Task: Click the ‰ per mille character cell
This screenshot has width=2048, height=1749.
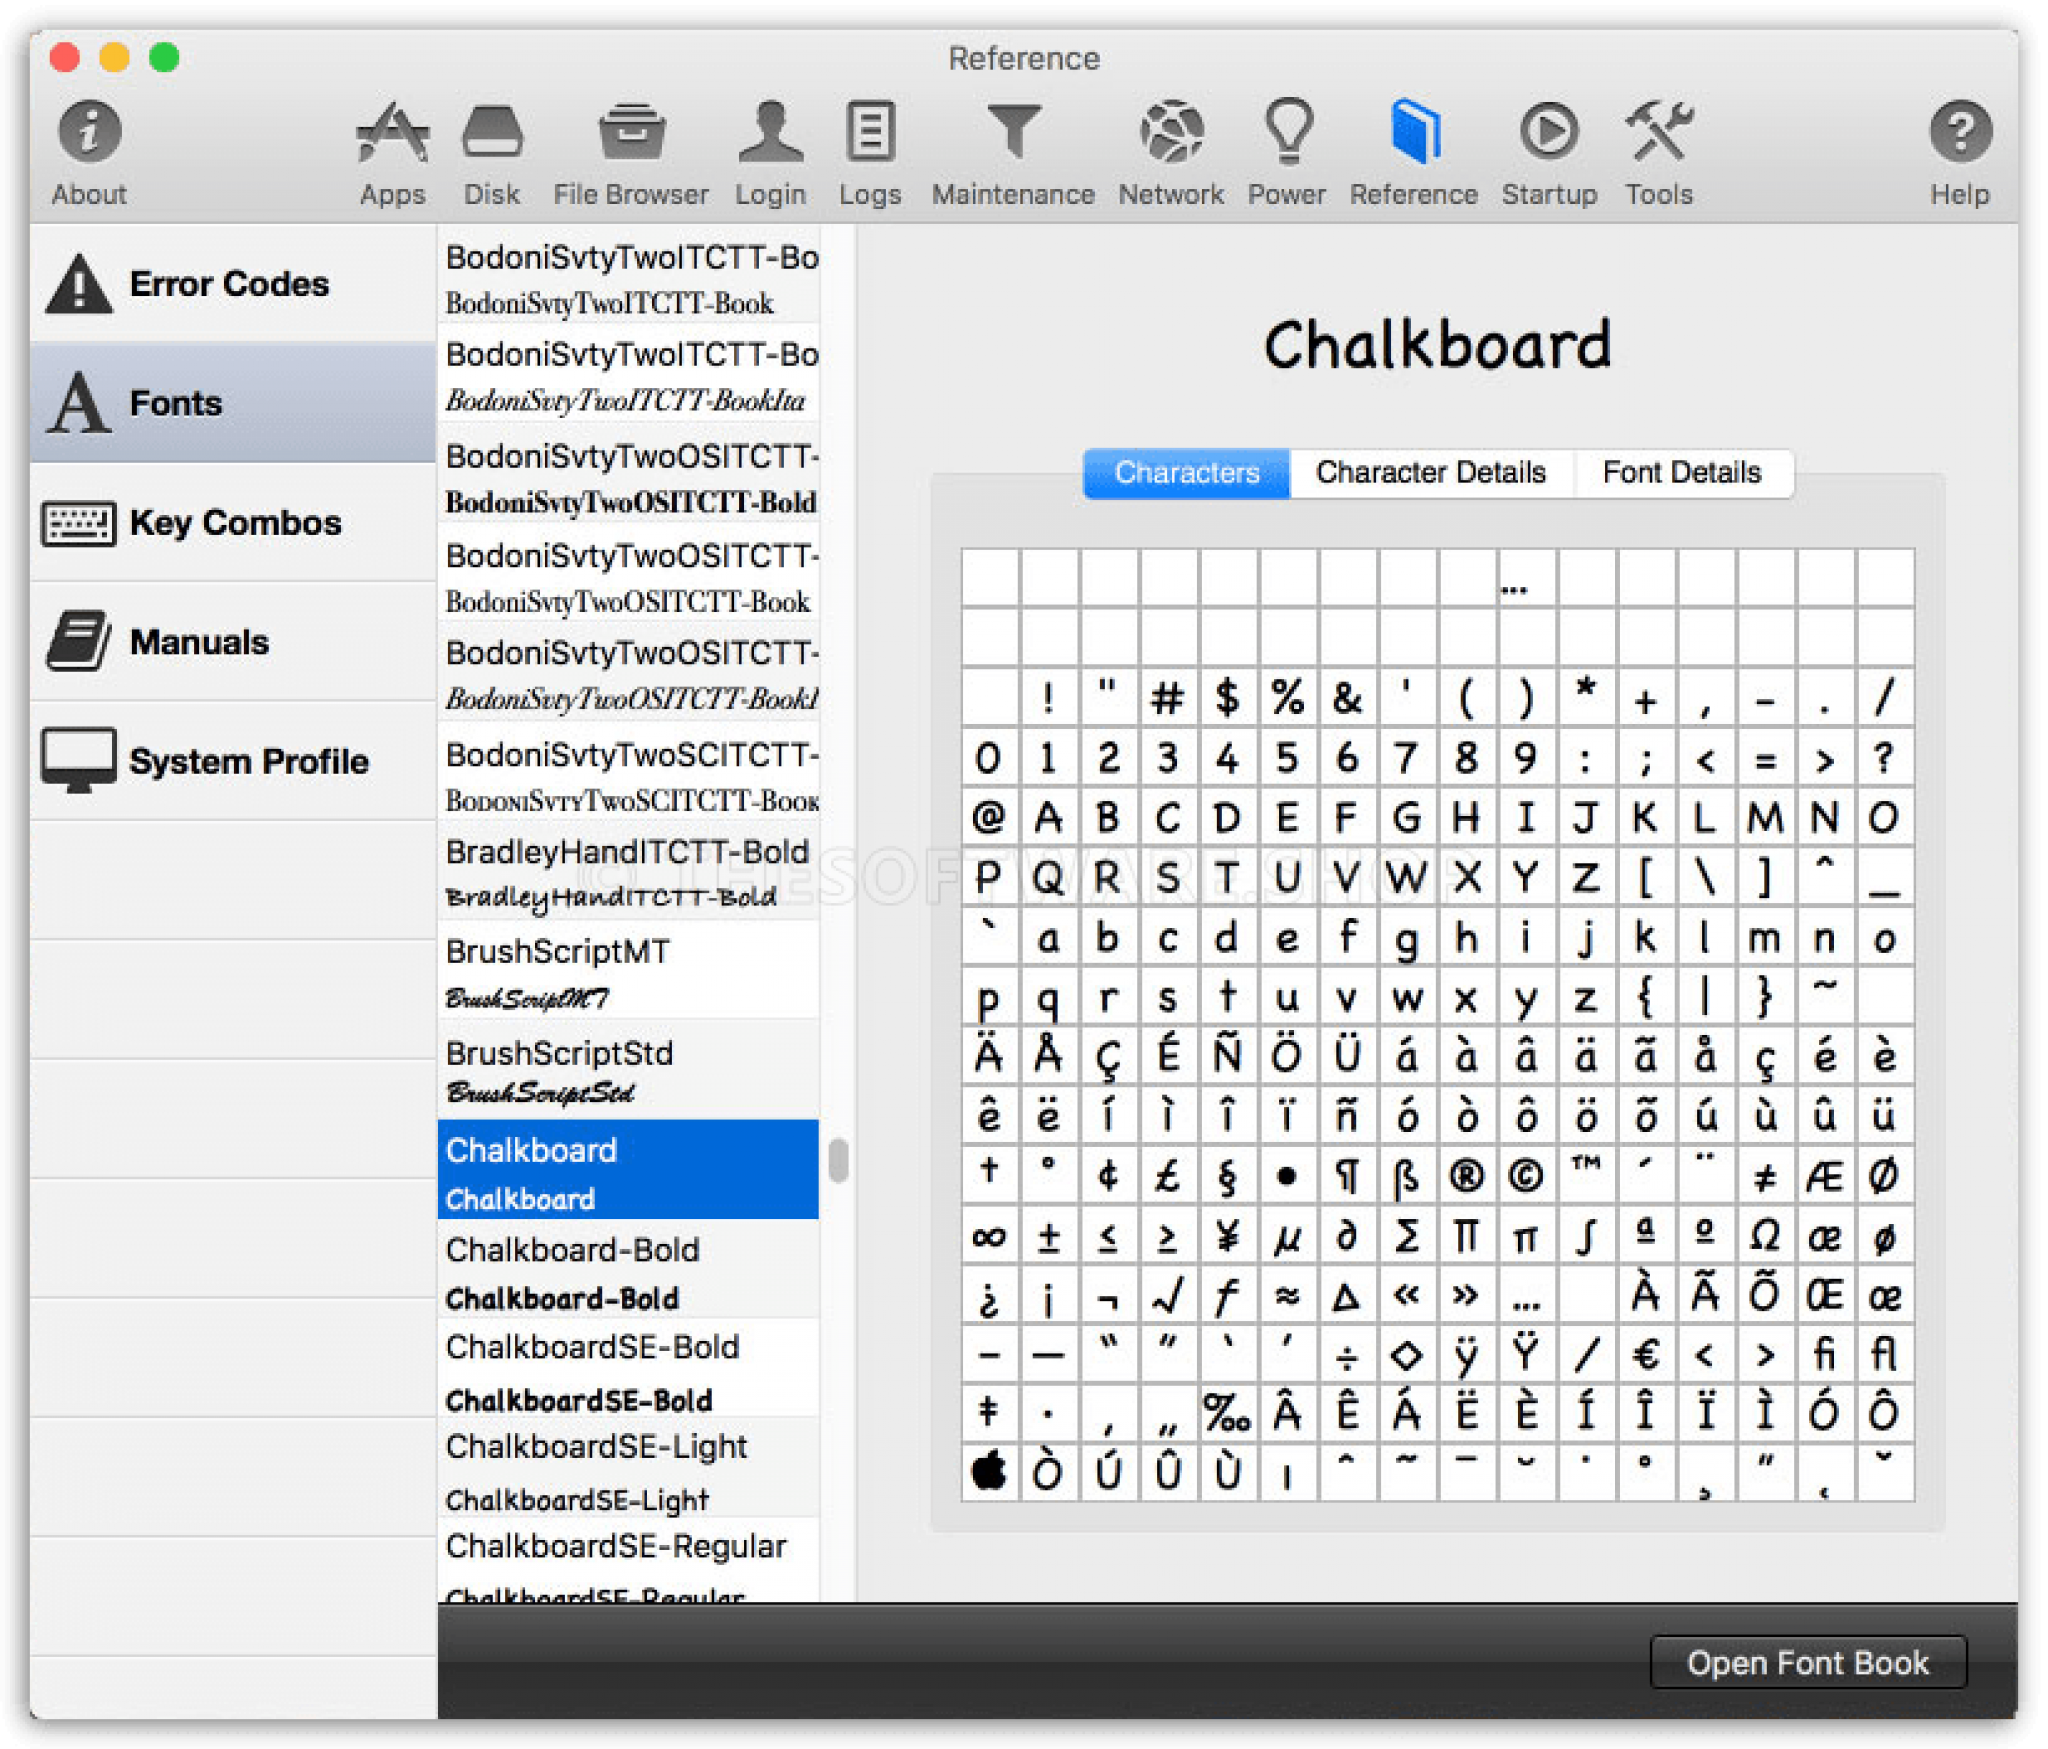Action: click(1228, 1413)
